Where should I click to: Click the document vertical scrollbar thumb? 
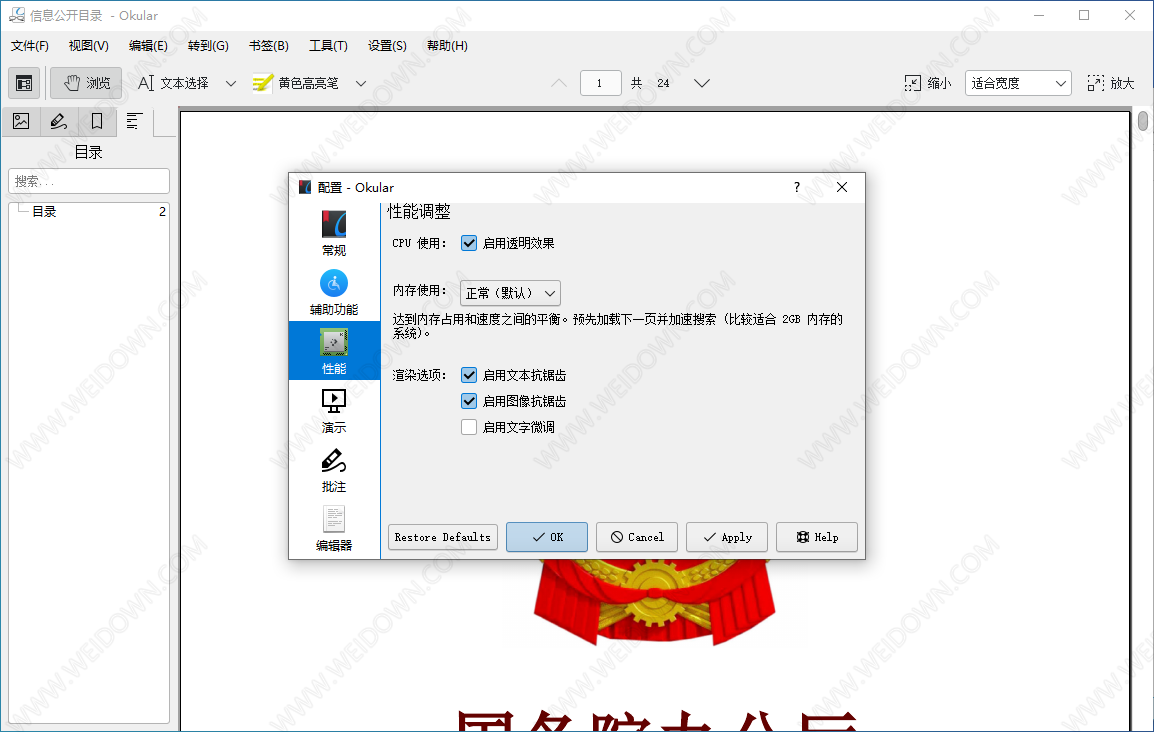point(1143,120)
